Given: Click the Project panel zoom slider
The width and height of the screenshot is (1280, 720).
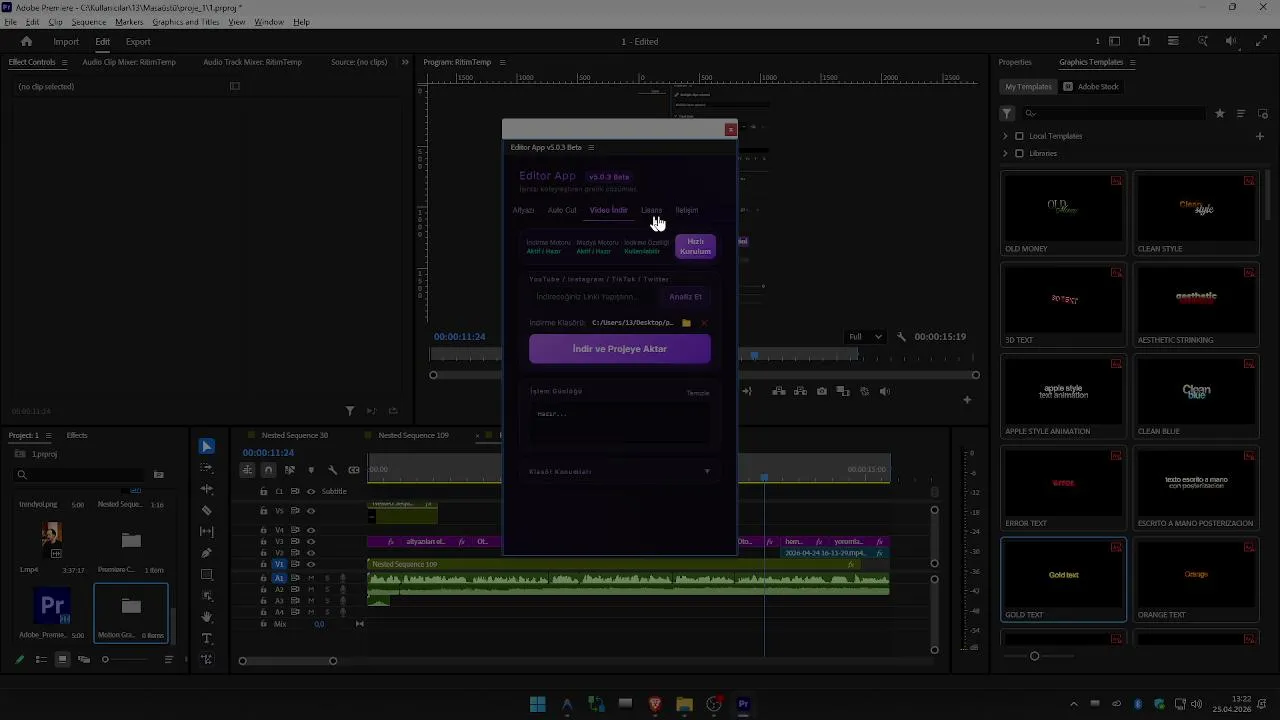Looking at the screenshot, I should (105, 659).
